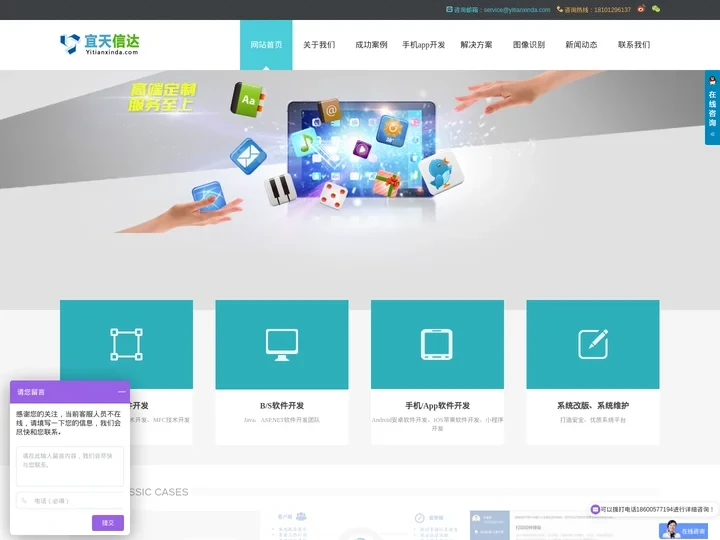Click the service@ email address link
Screen dimensions: 720x540
click(x=517, y=10)
